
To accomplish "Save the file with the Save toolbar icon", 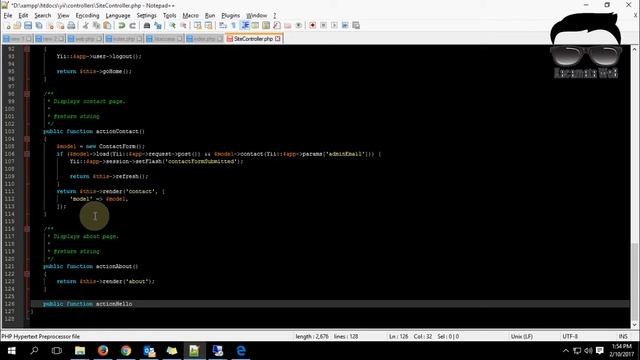I will pos(28,25).
